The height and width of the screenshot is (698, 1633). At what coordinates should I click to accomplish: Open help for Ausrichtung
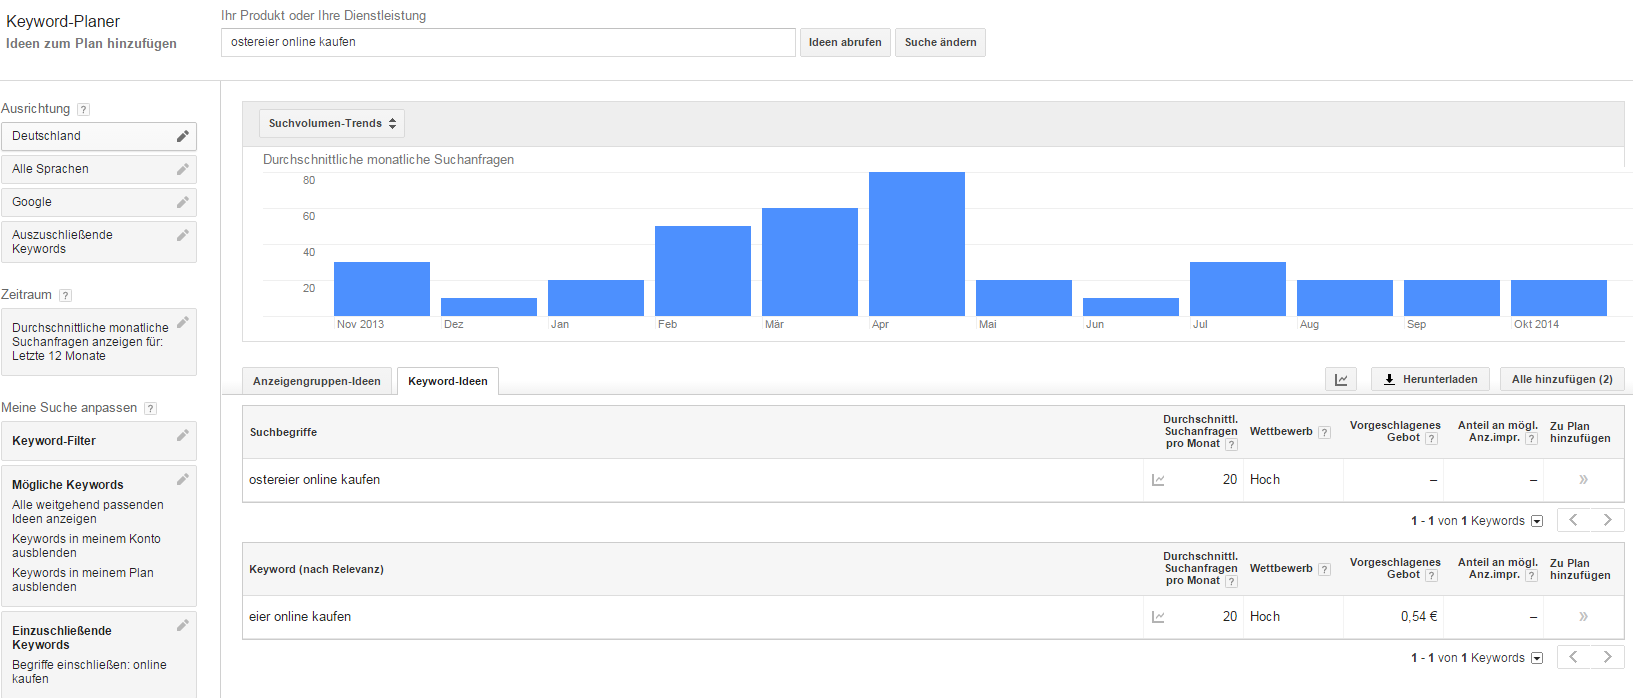pyautogui.click(x=84, y=109)
